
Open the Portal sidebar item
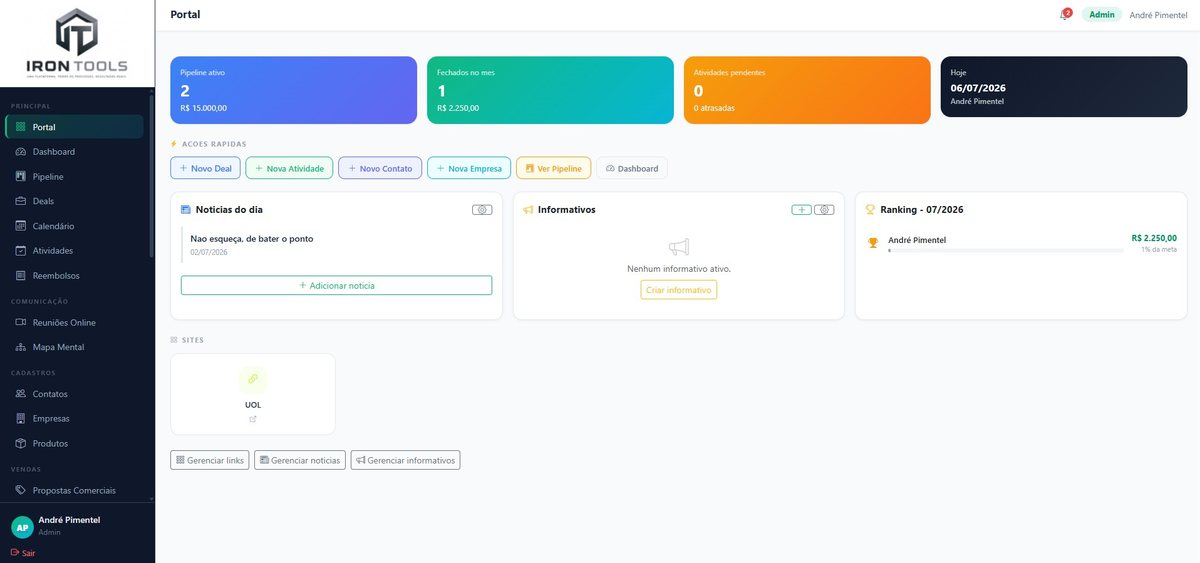coord(74,127)
